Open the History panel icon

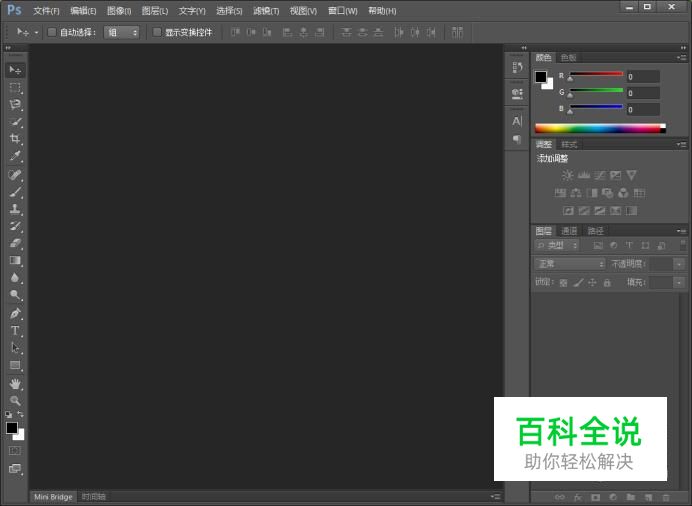click(517, 67)
